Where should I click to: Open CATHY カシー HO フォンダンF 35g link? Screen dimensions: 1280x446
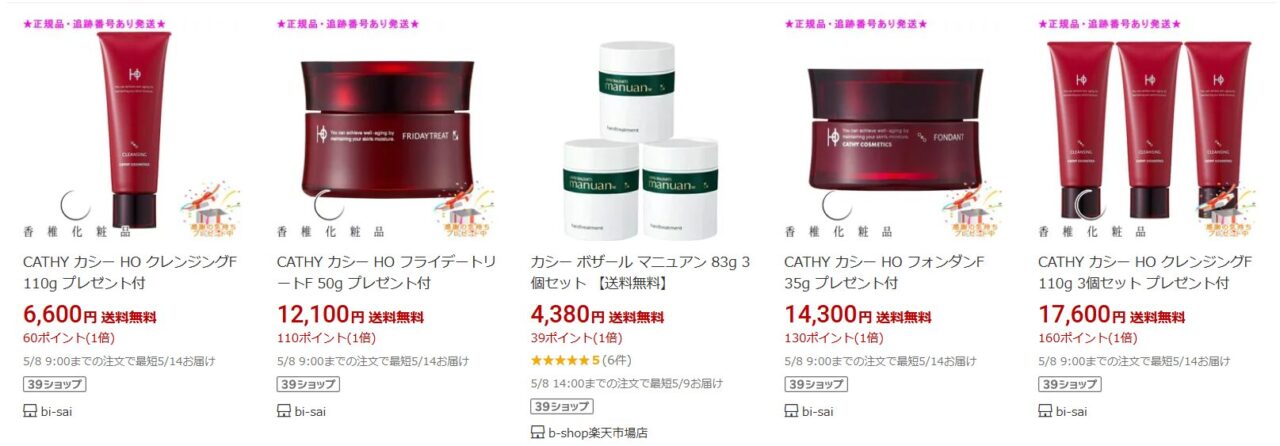(885, 272)
